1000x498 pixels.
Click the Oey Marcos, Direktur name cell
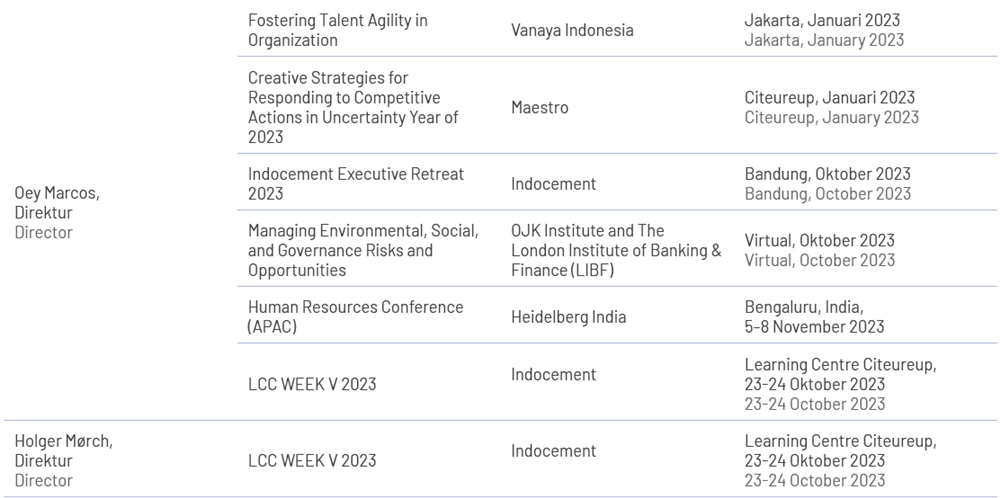[57, 212]
